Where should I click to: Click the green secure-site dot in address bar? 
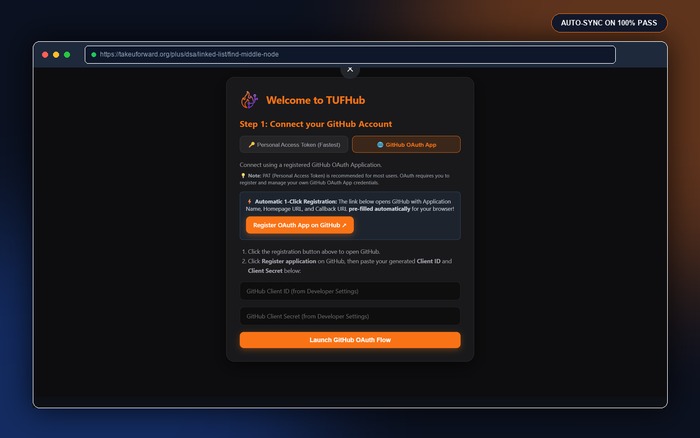pyautogui.click(x=94, y=54)
